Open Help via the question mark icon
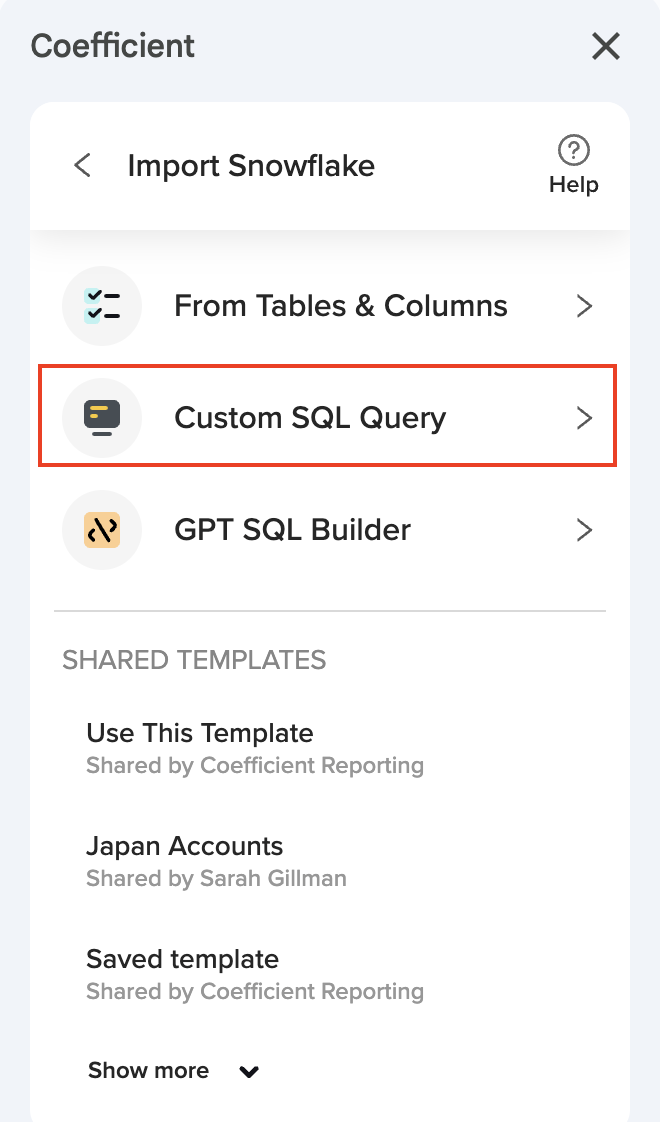The height and width of the screenshot is (1122, 660). (x=573, y=151)
